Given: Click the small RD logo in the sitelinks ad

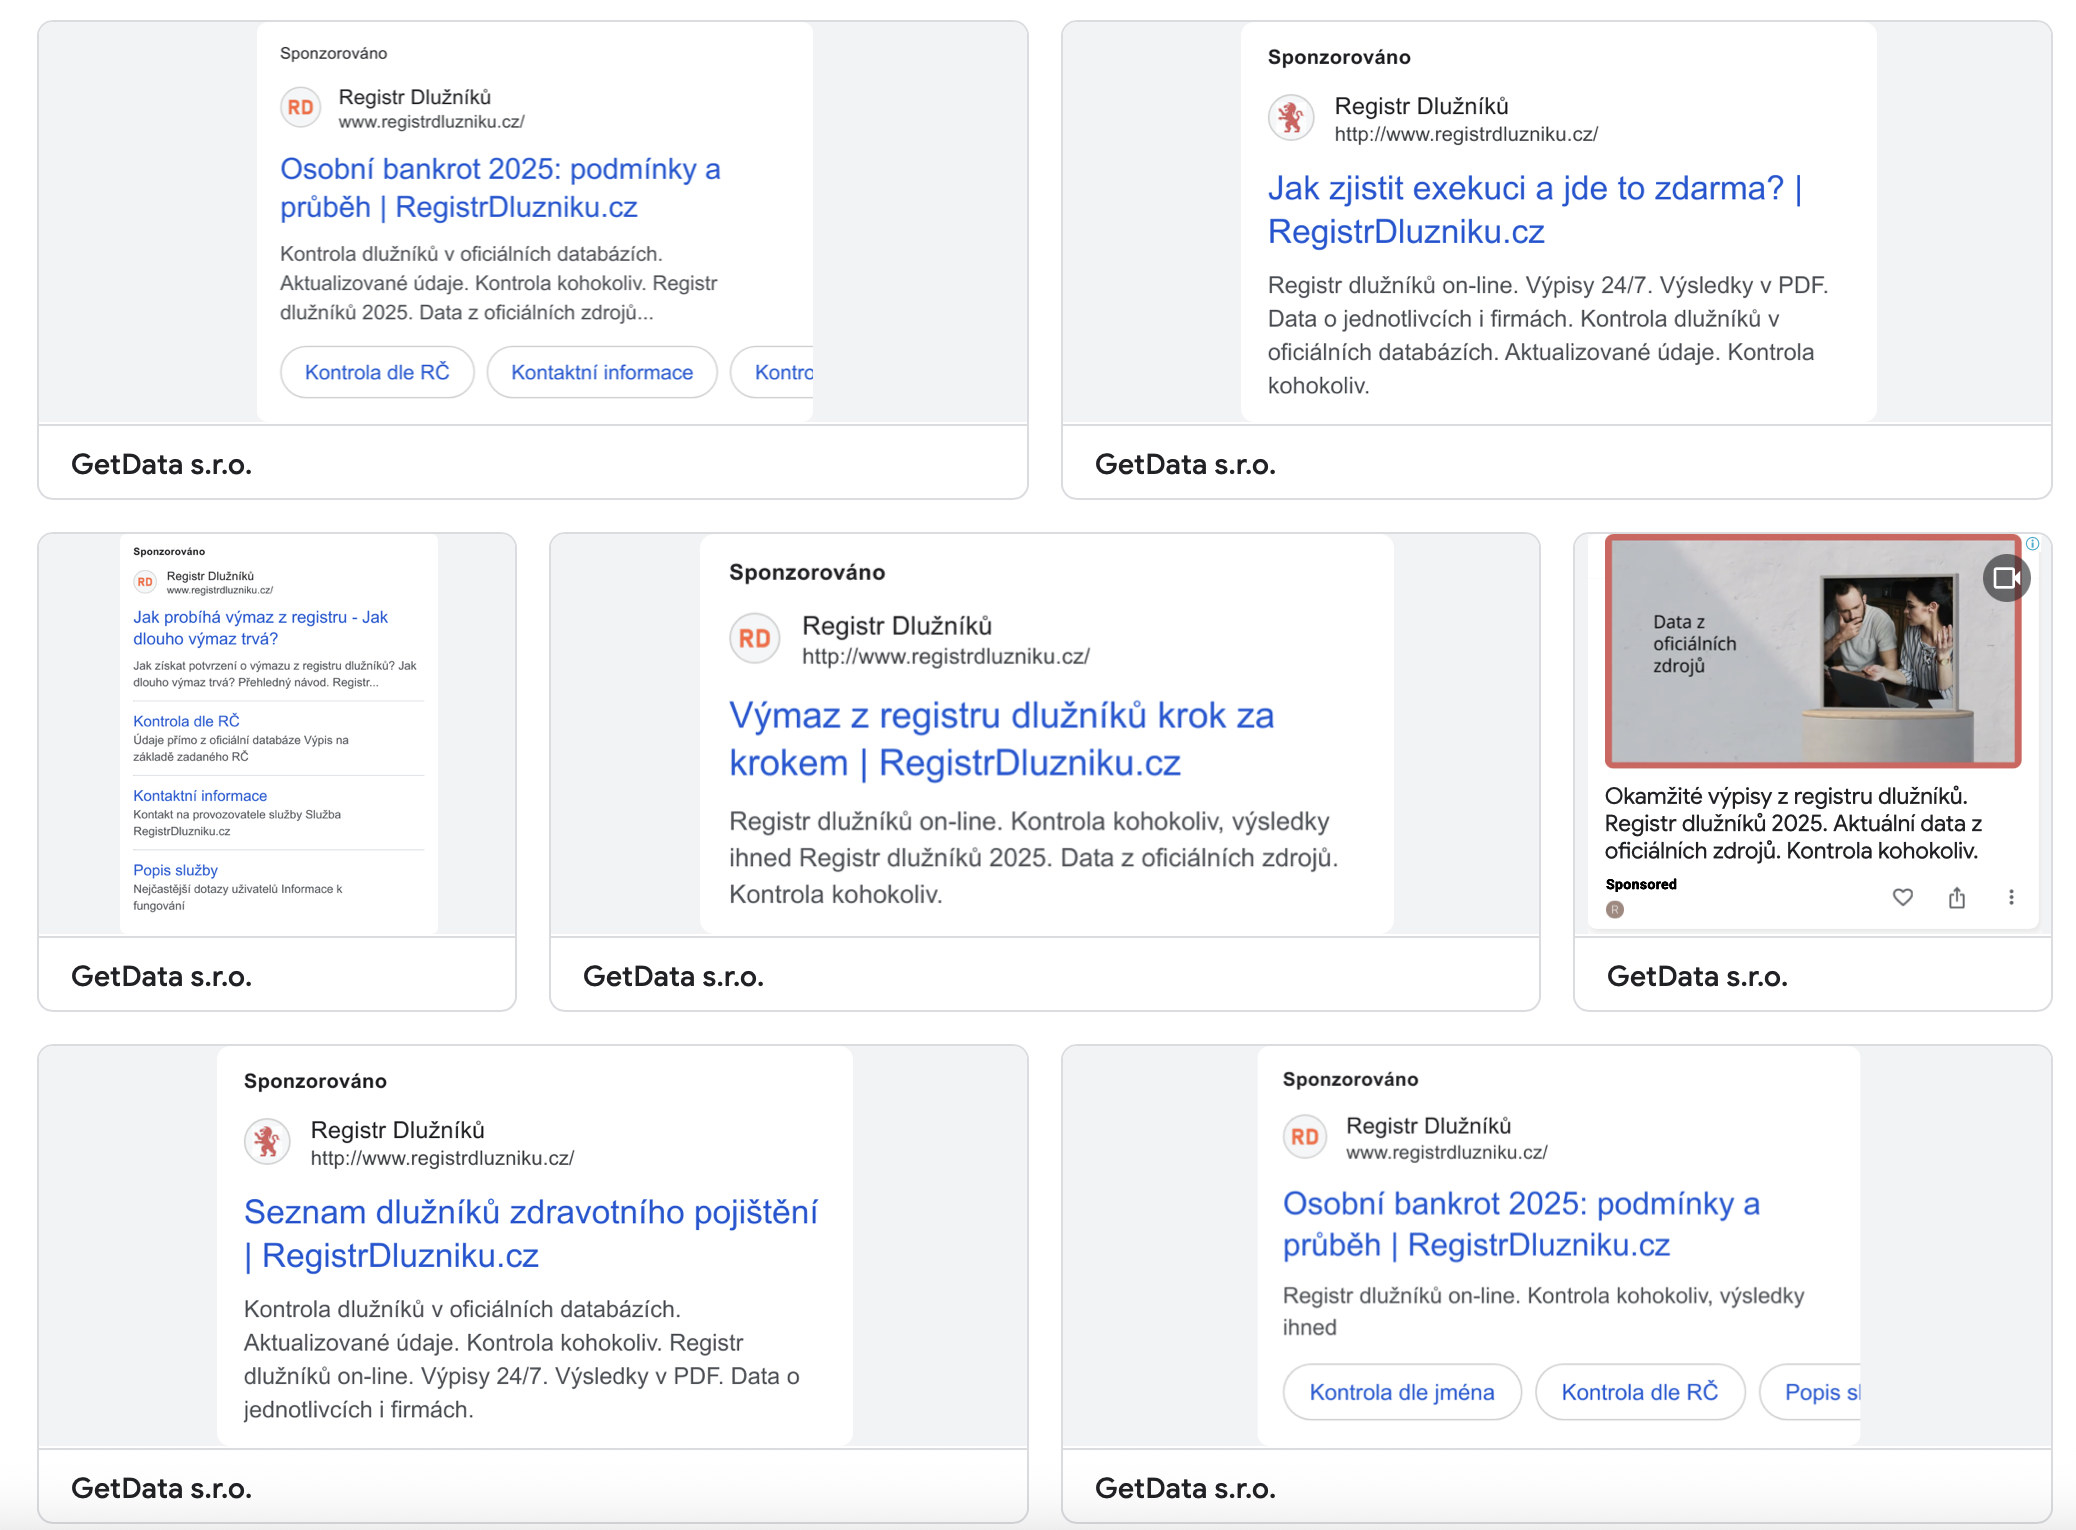Looking at the screenshot, I should tap(145, 581).
